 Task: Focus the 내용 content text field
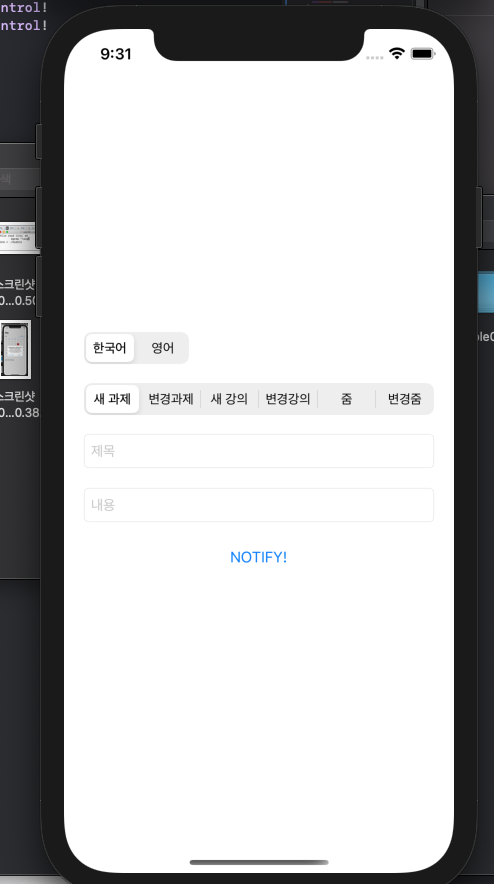tap(259, 505)
